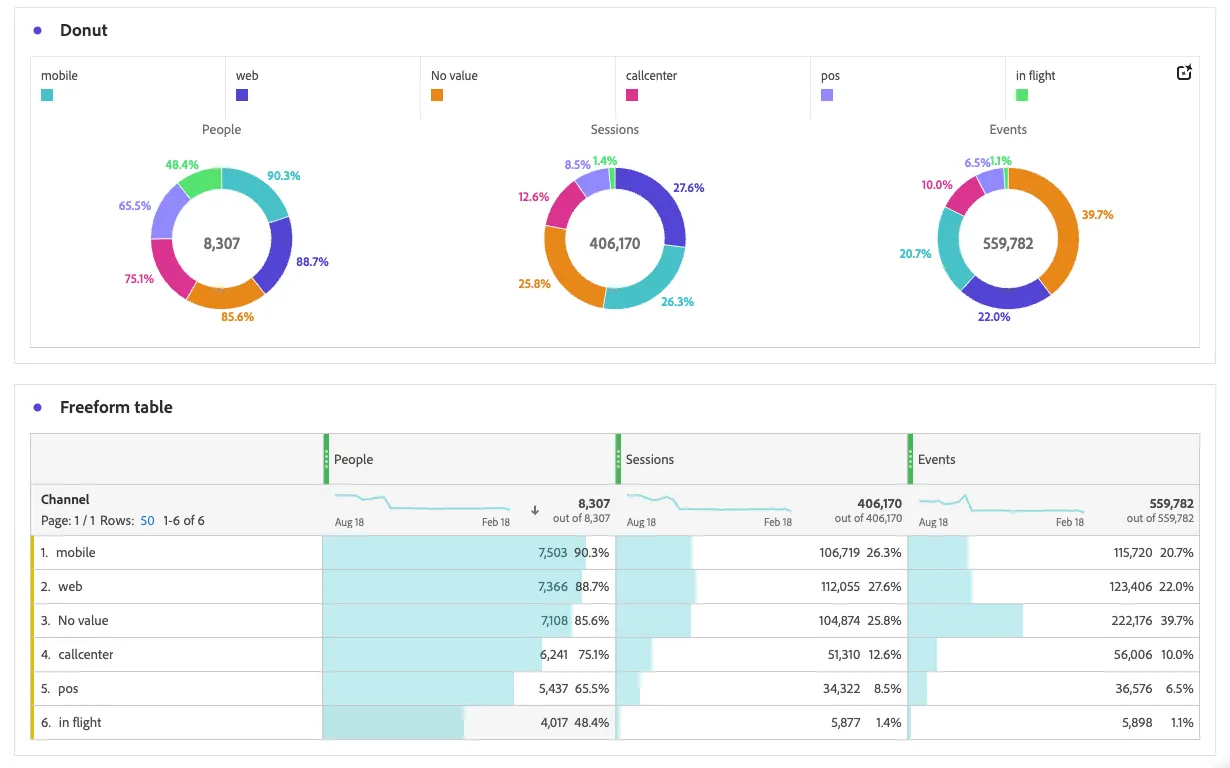Viewport: 1230px width, 768px height.
Task: Grab the green handle on the Sessions column header
Action: coord(618,459)
